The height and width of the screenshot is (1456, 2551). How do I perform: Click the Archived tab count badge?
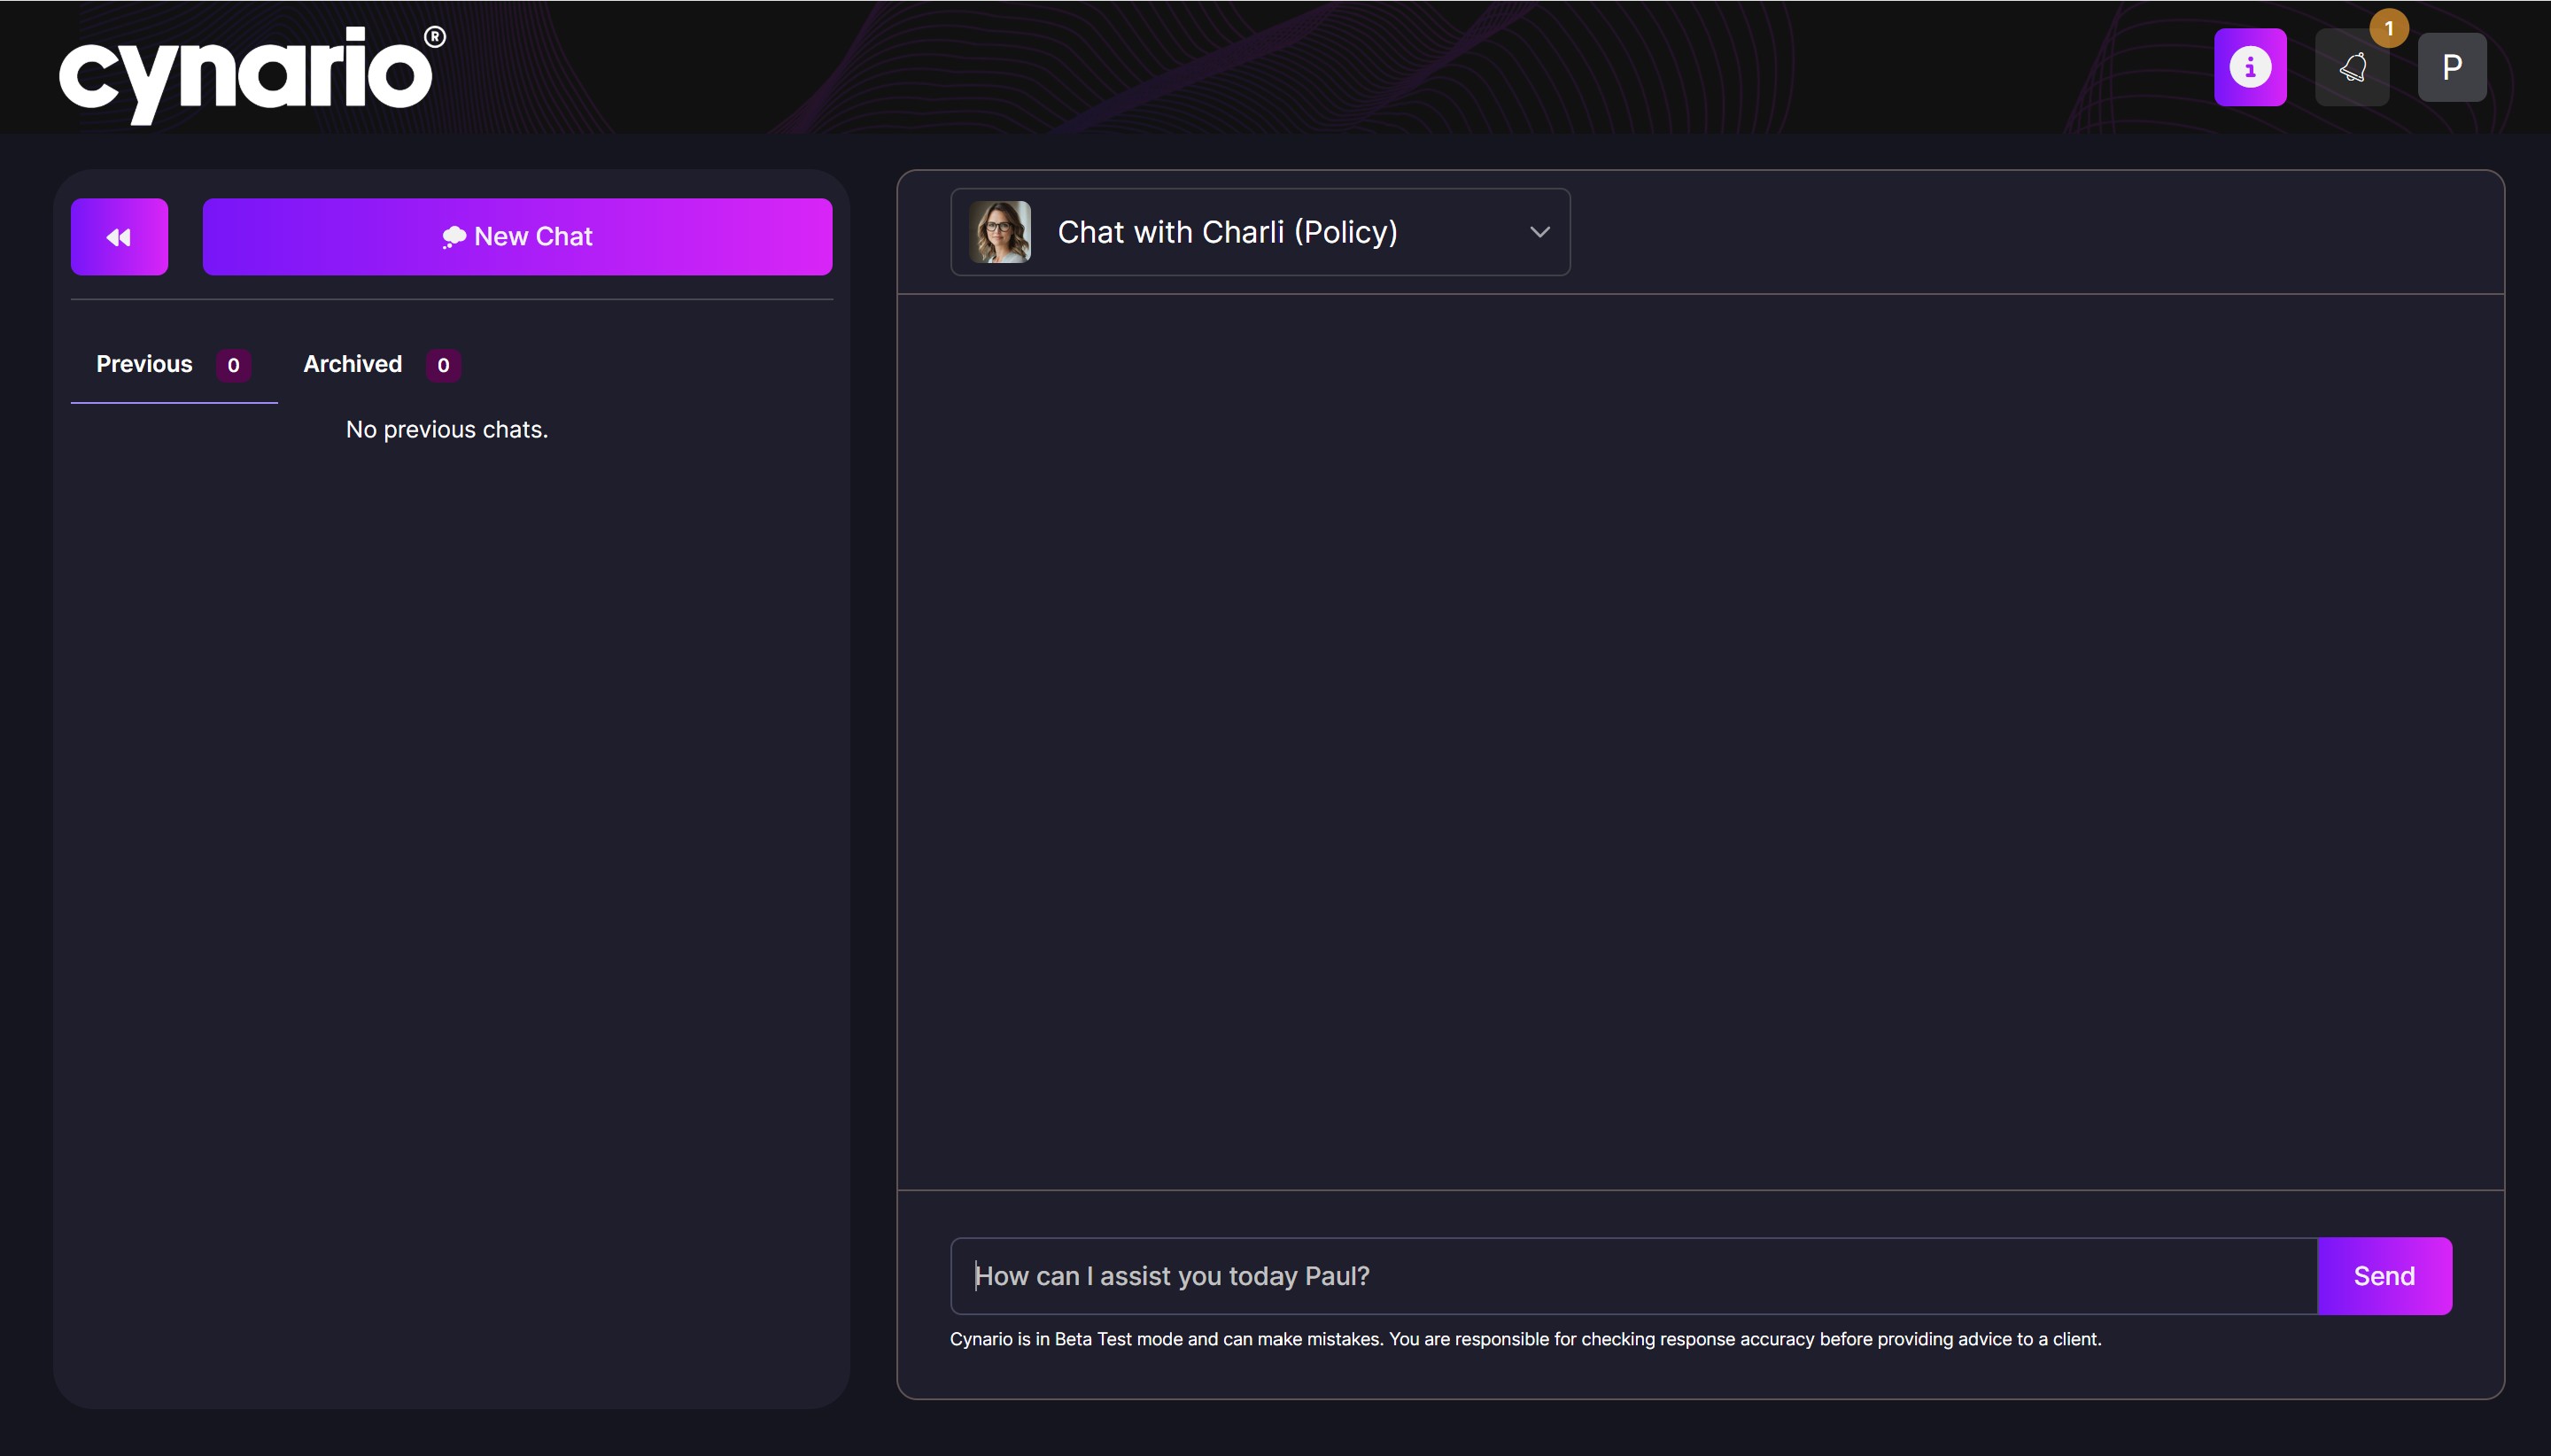click(x=443, y=365)
